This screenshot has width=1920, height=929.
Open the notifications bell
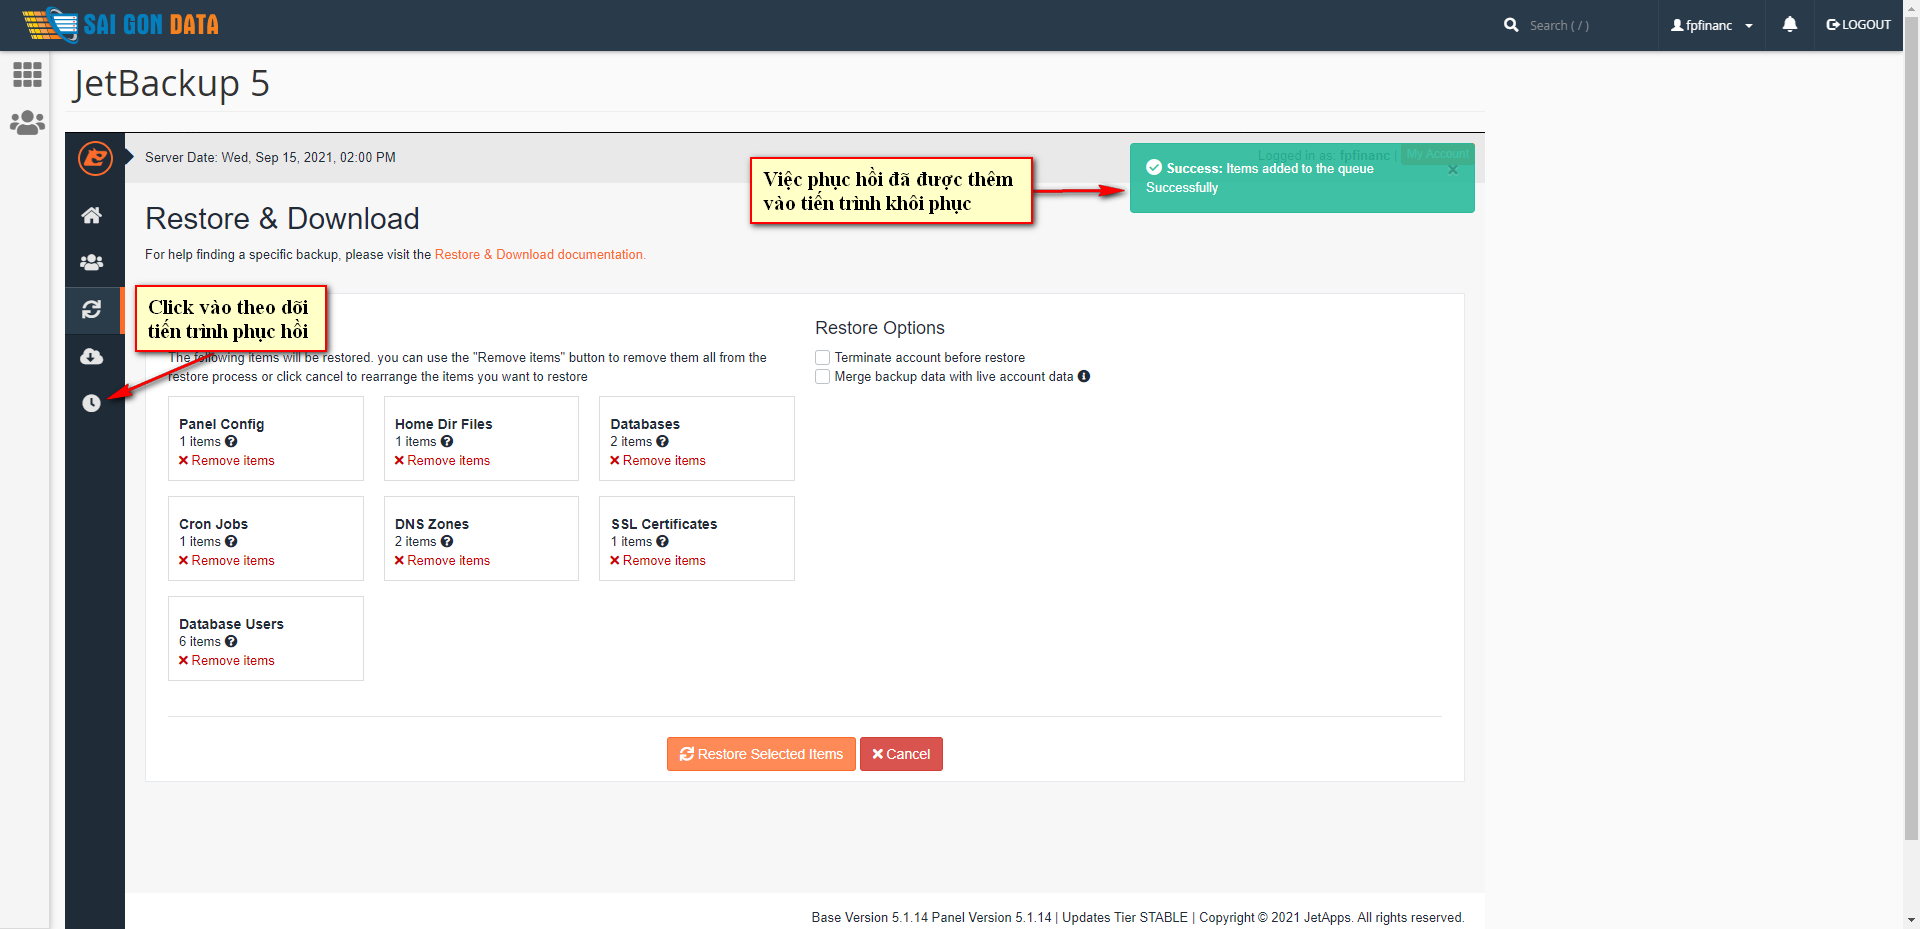tap(1790, 24)
